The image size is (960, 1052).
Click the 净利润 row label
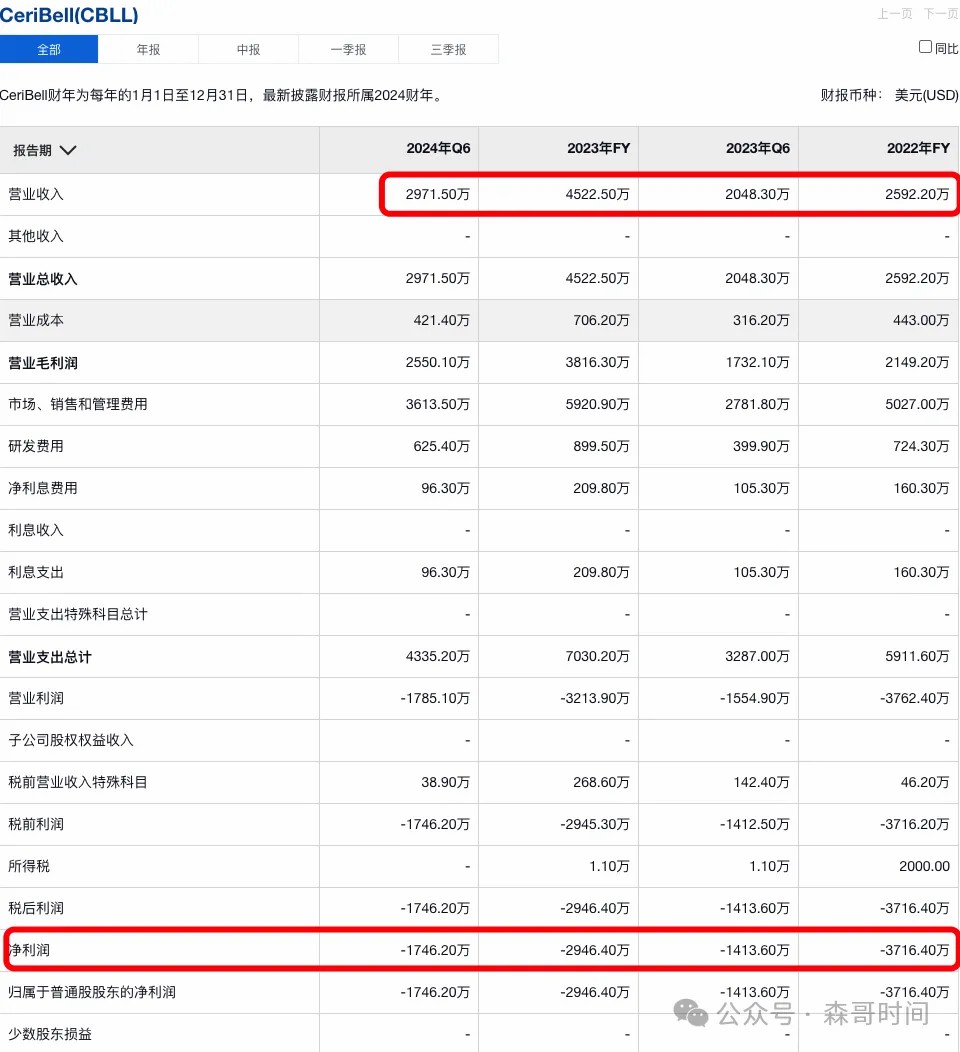pos(29,951)
